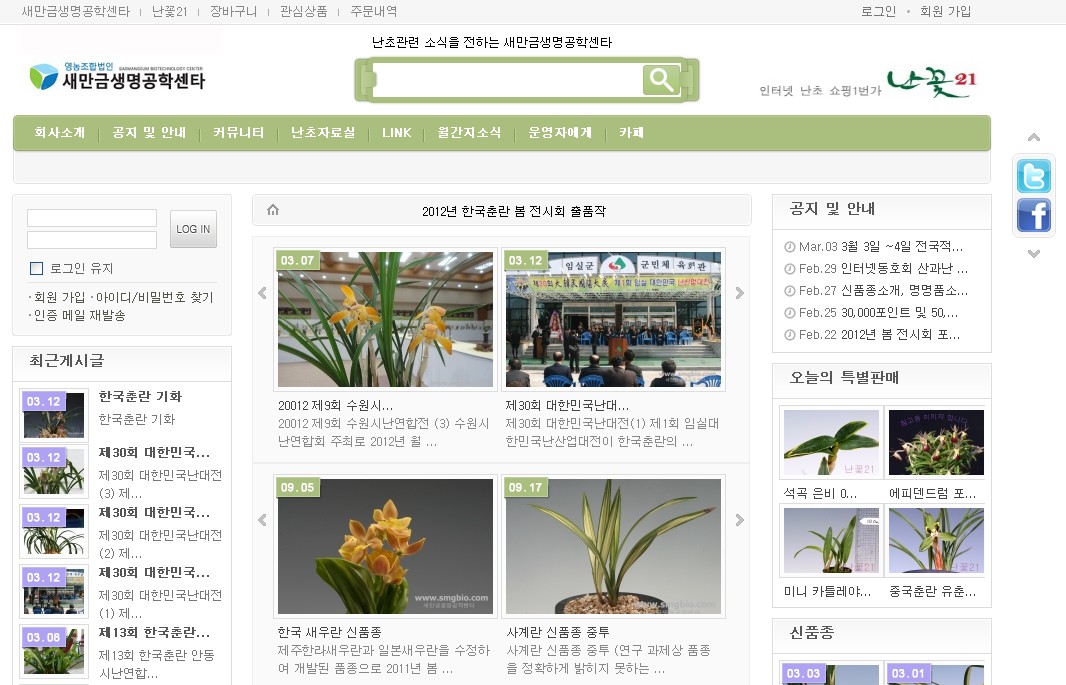
Task: Open the 03.07 yellow orchid photo
Action: tap(385, 319)
